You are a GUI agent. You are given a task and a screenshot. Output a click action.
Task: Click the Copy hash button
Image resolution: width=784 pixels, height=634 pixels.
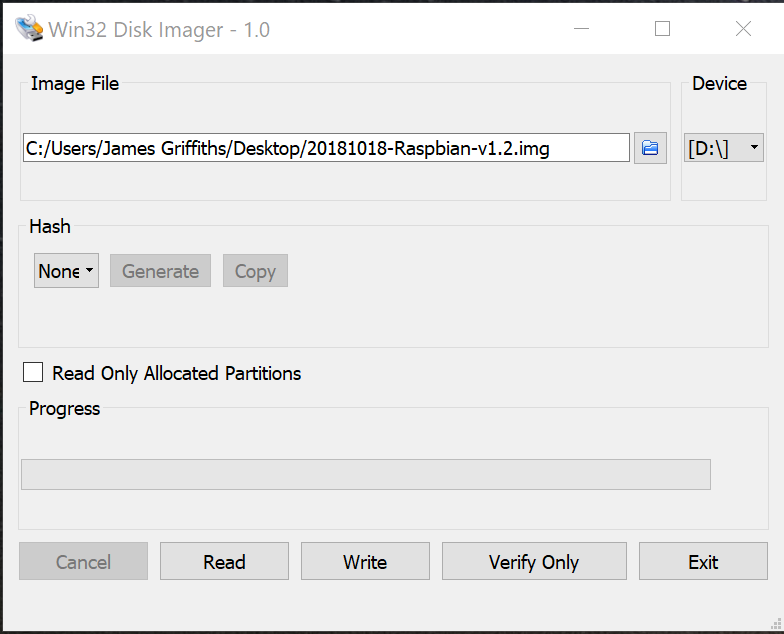pyautogui.click(x=255, y=270)
